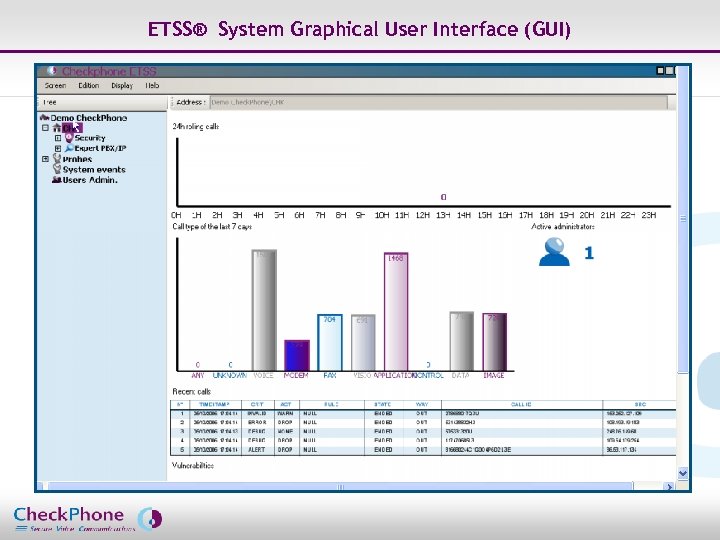This screenshot has width=720, height=540.
Task: Click the house icon of the highlighted tree node
Action: (x=56, y=128)
